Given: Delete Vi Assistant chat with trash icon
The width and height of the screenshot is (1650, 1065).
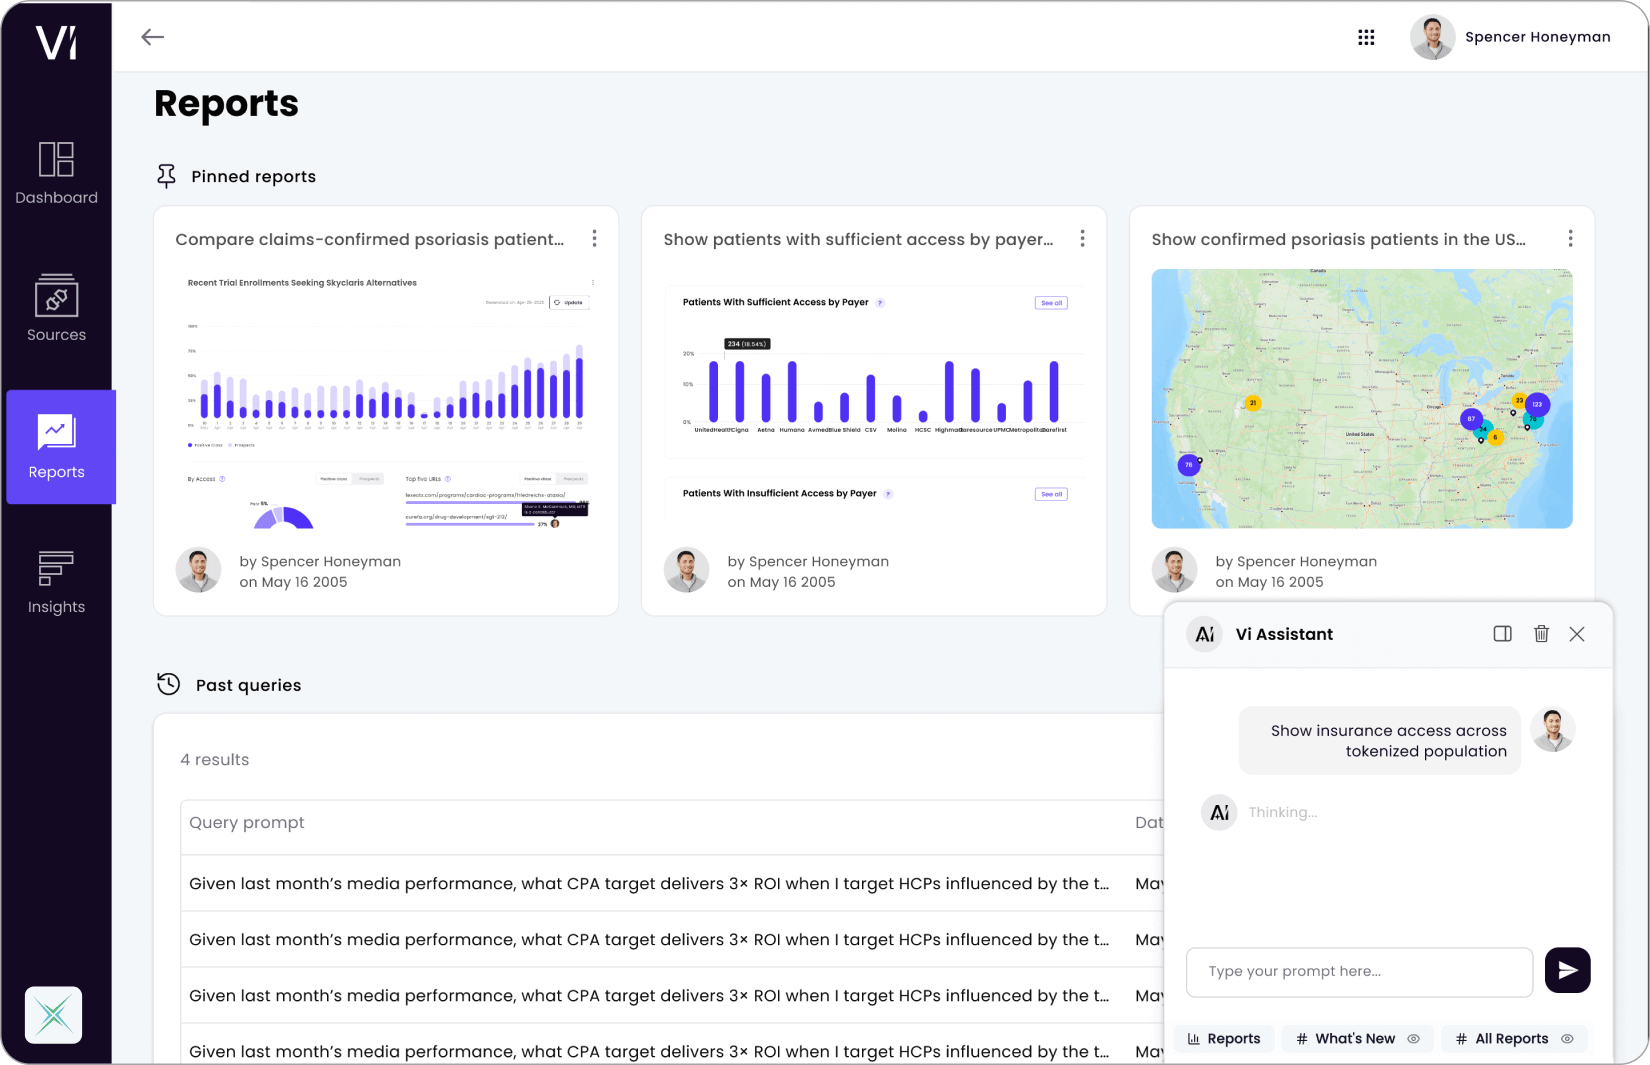Looking at the screenshot, I should tap(1541, 634).
